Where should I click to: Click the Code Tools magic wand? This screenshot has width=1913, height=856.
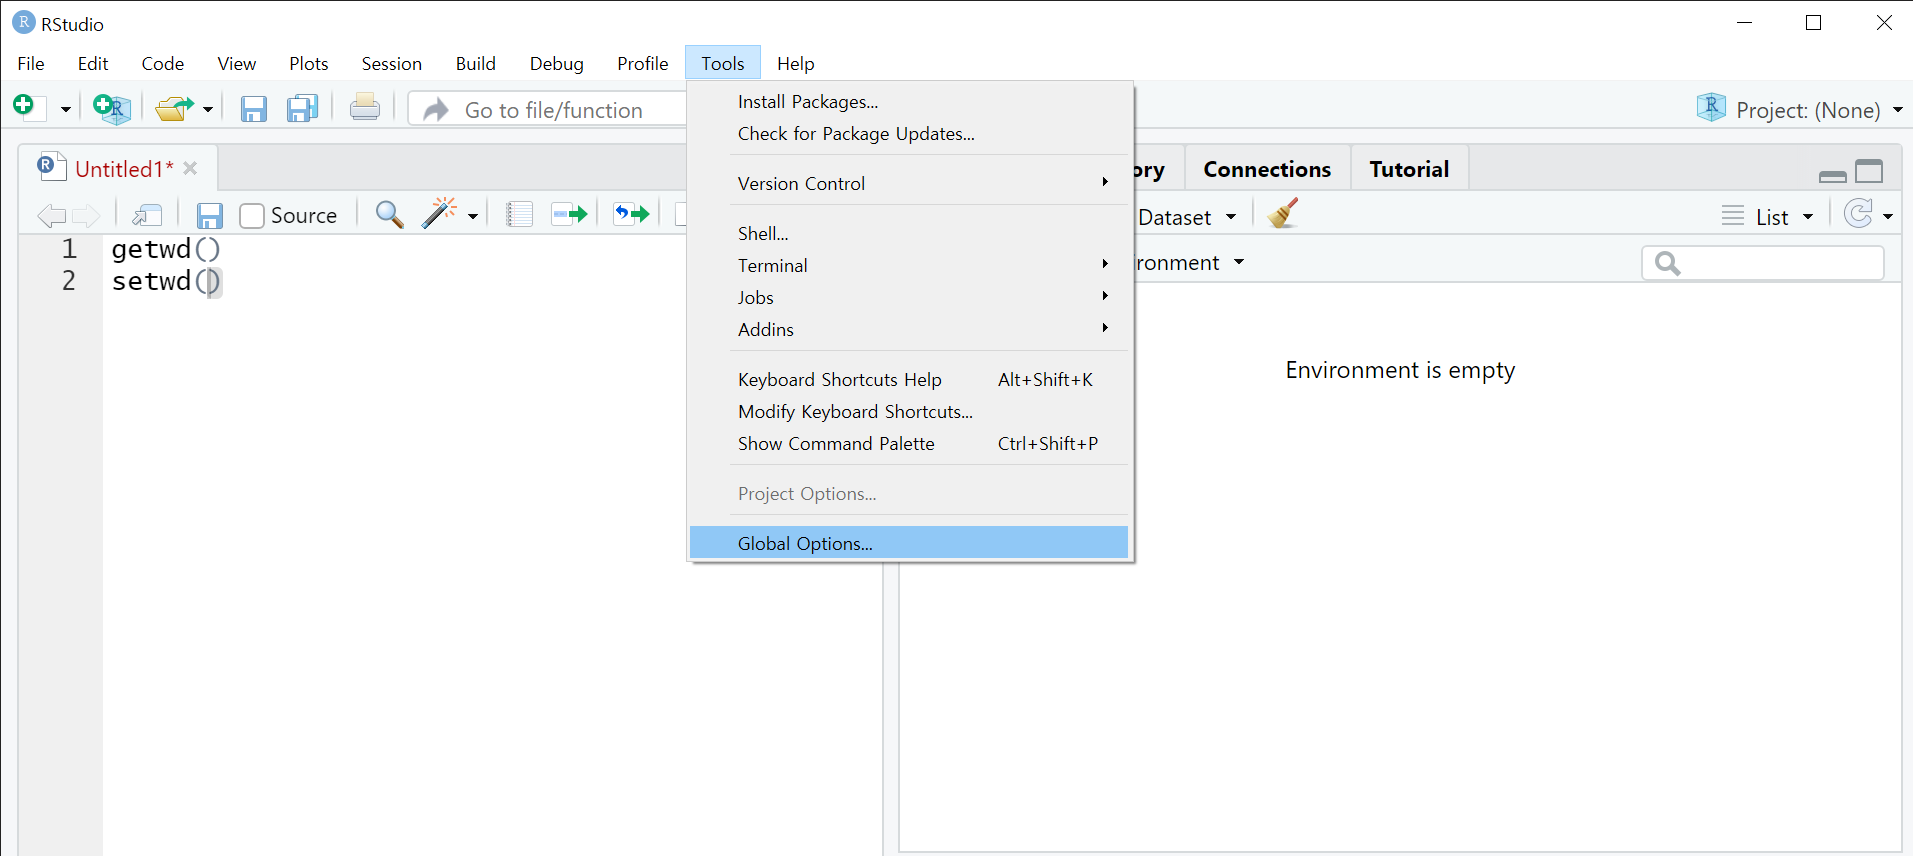(440, 213)
